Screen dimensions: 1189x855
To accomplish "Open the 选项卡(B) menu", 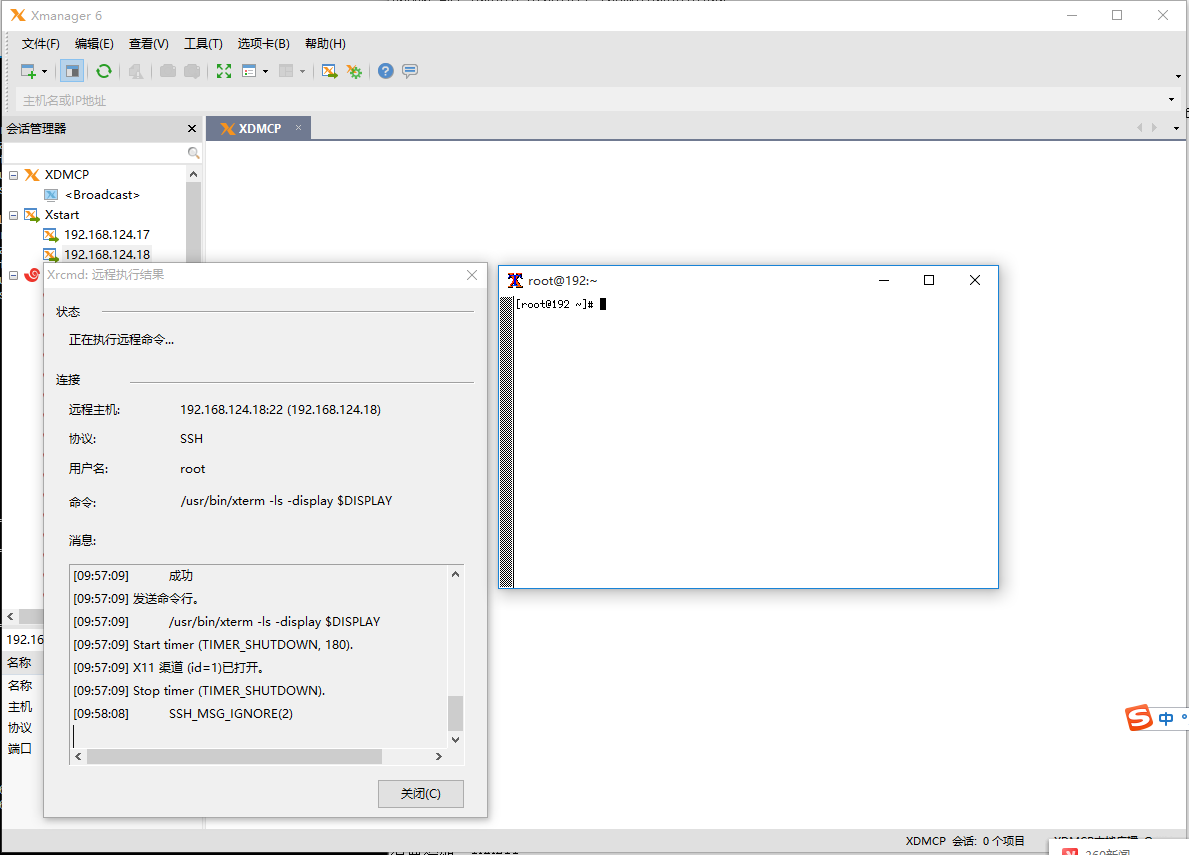I will pos(264,44).
